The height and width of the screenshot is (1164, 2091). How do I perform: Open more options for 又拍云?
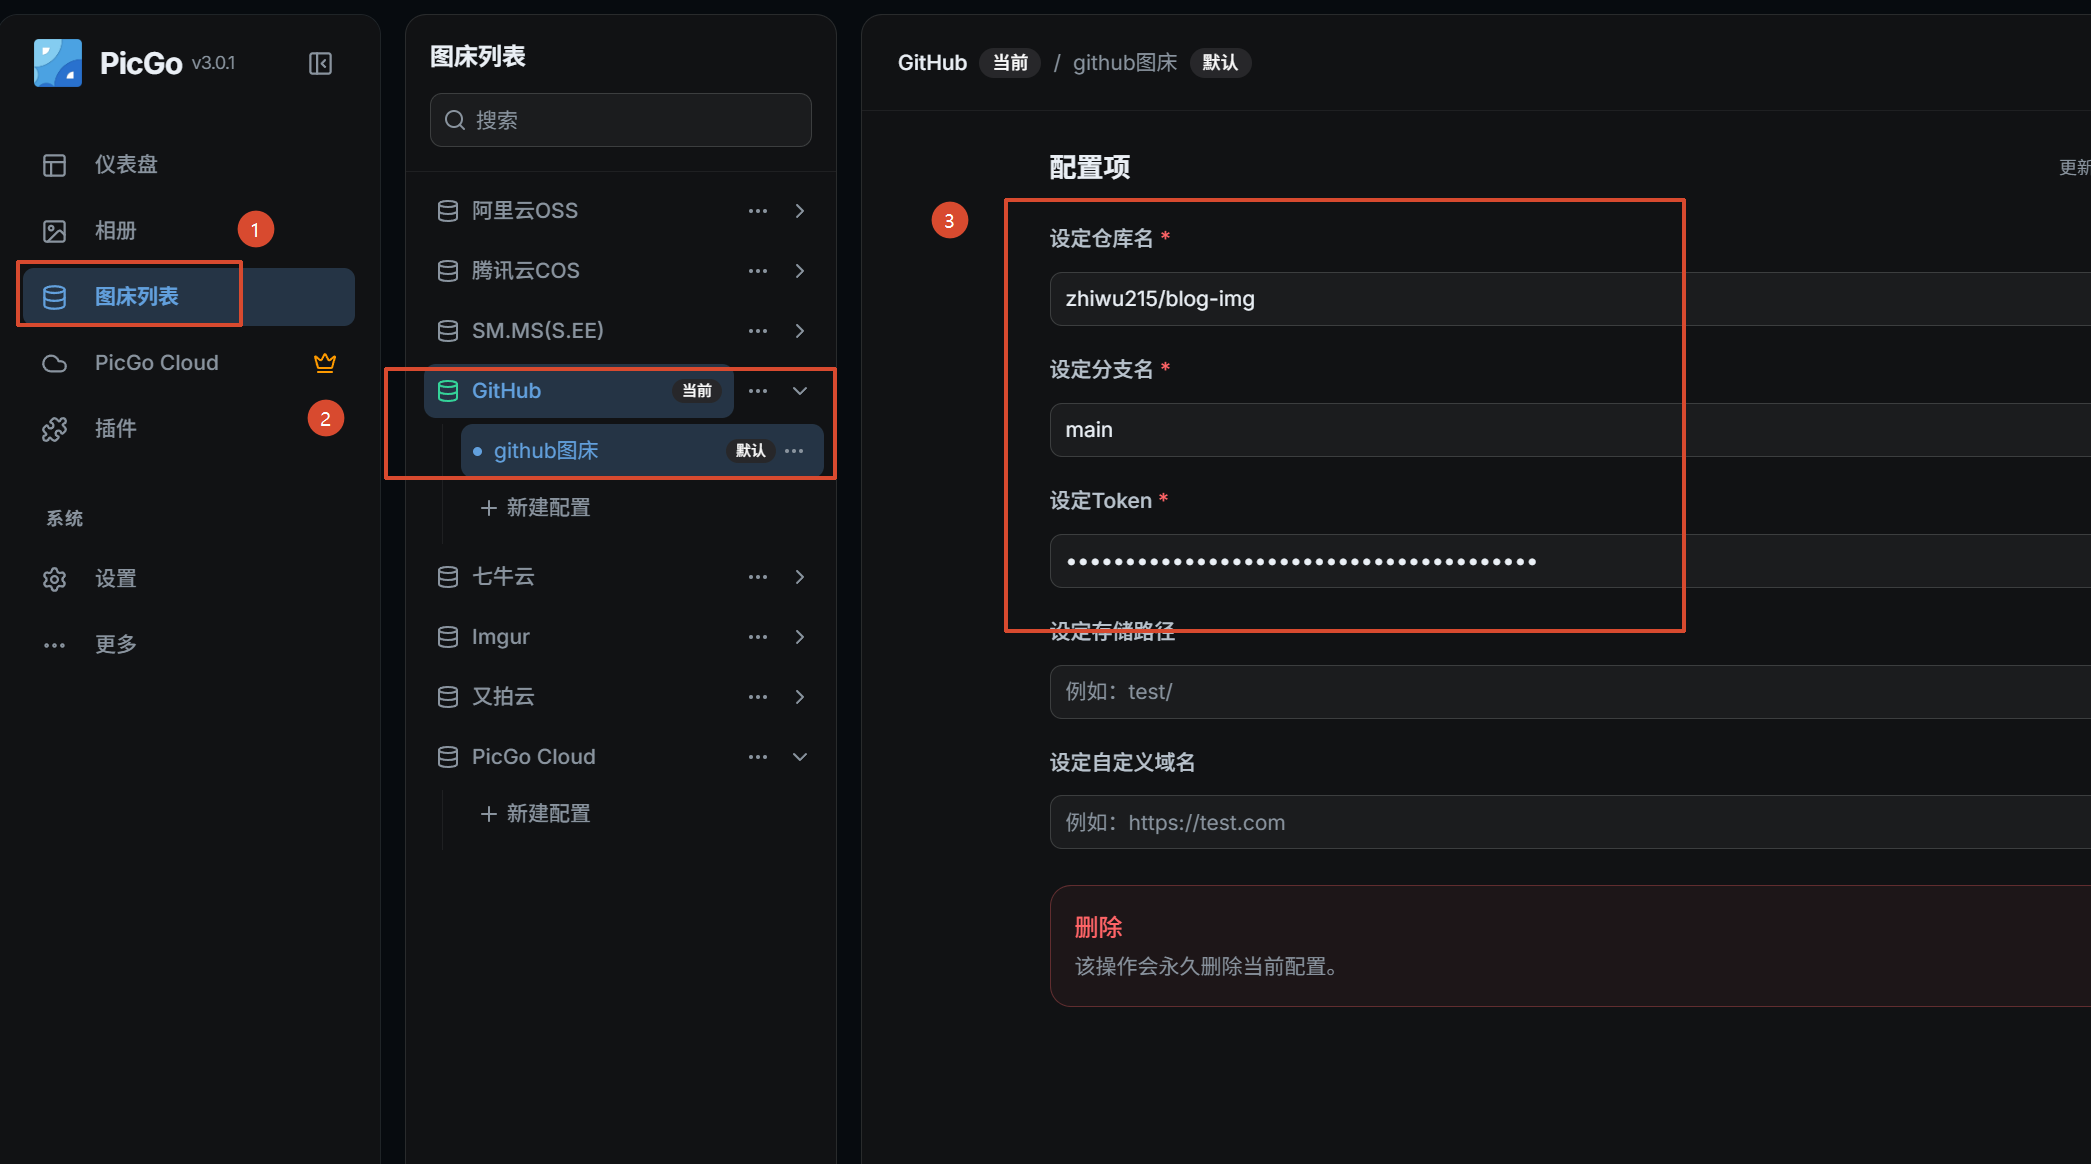click(x=758, y=697)
